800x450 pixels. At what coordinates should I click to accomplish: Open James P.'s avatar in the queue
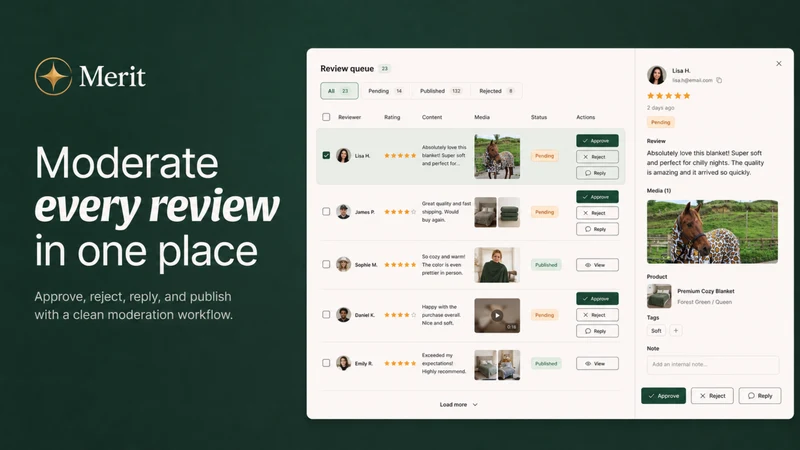tap(343, 212)
